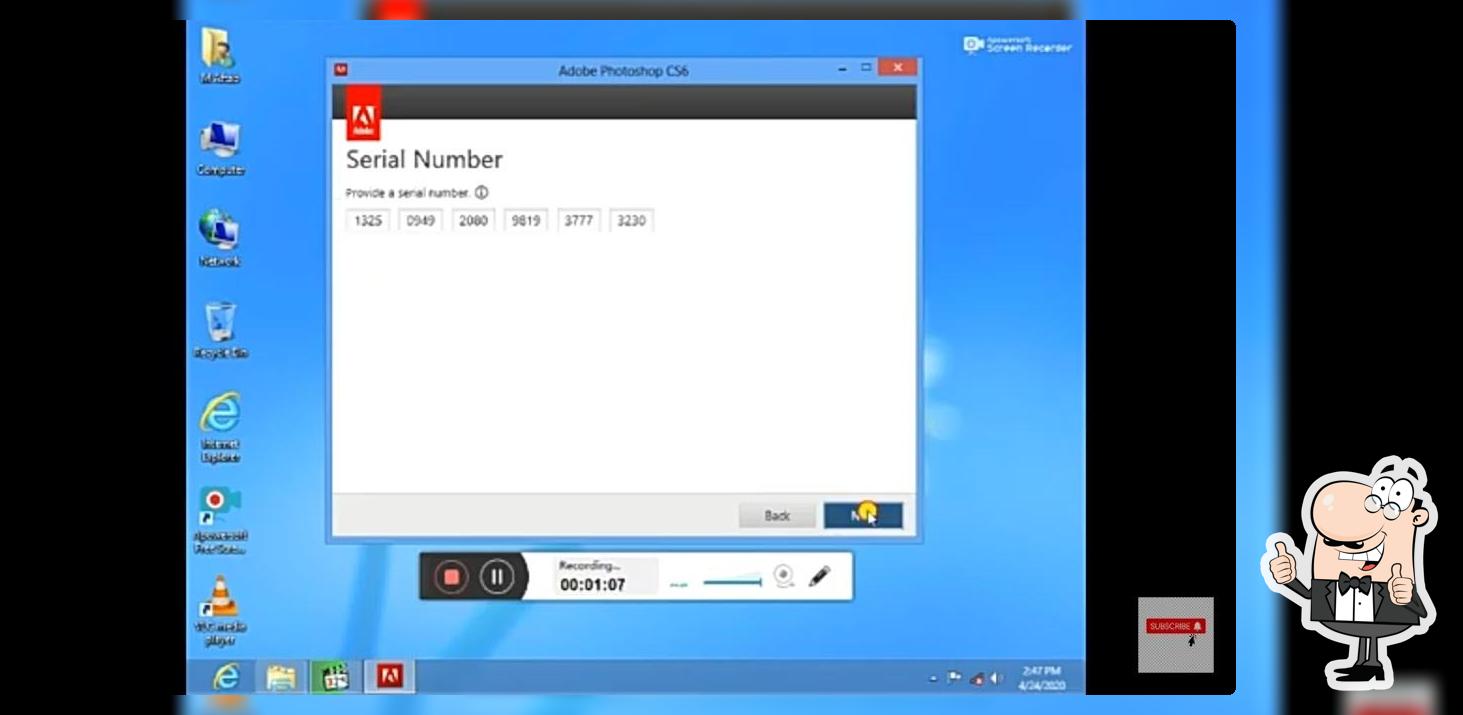Go Back in the Photoshop installer
The height and width of the screenshot is (715, 1463).
click(x=777, y=515)
